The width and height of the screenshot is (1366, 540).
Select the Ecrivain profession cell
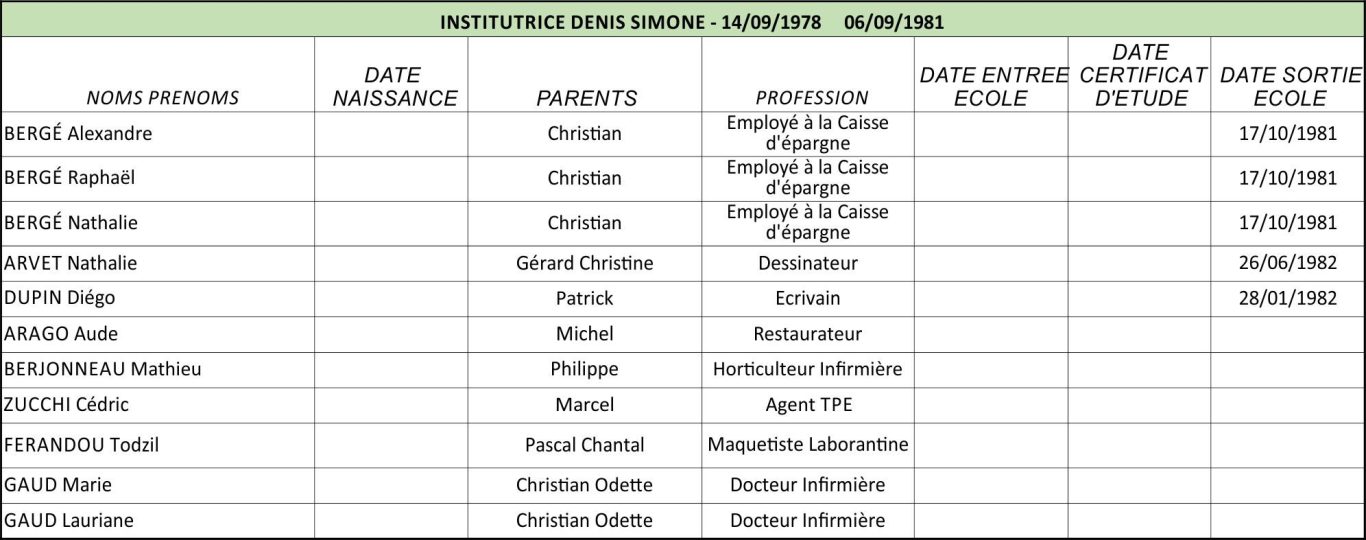(807, 298)
